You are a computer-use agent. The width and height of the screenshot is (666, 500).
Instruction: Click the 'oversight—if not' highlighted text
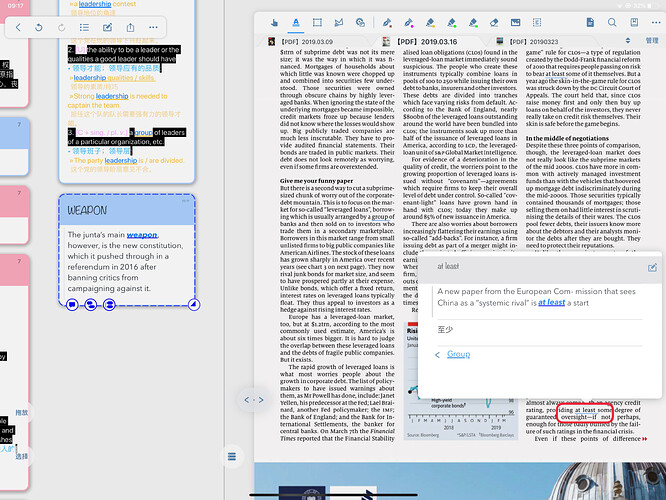tap(586, 417)
